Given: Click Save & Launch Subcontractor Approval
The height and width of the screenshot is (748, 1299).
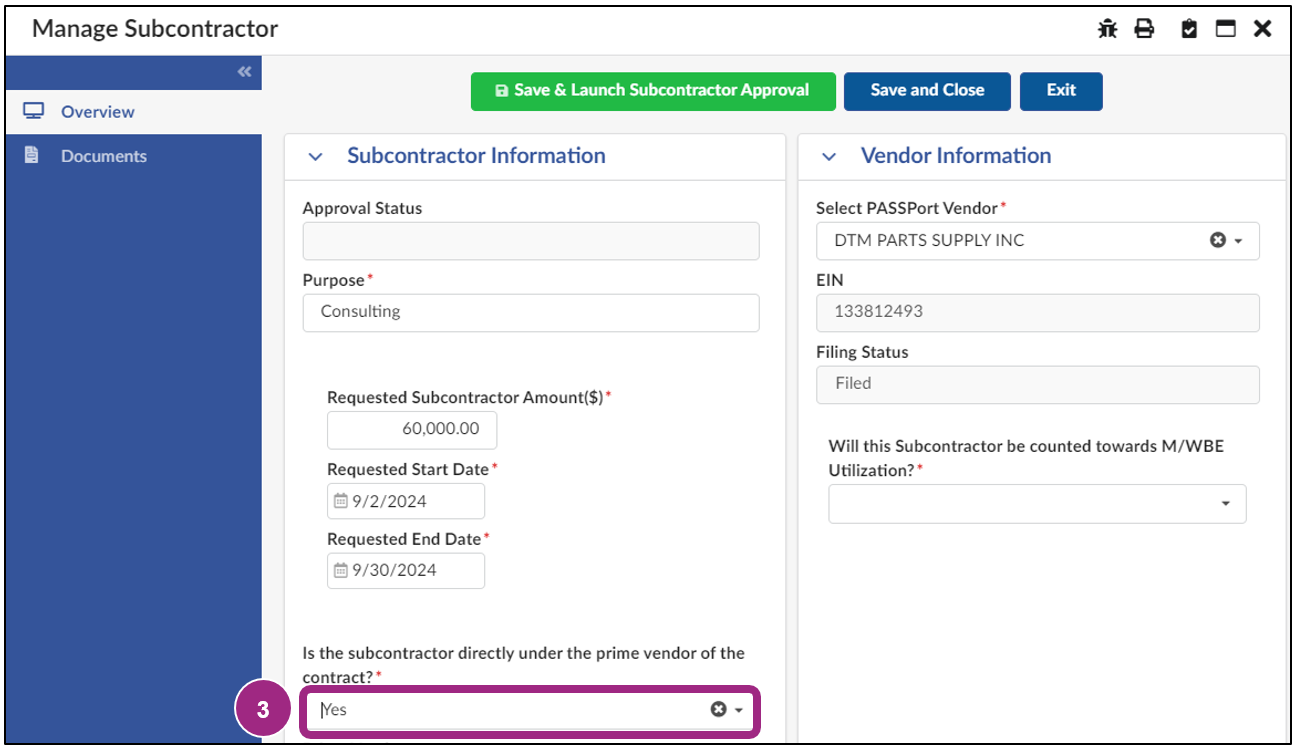Looking at the screenshot, I should (x=653, y=90).
